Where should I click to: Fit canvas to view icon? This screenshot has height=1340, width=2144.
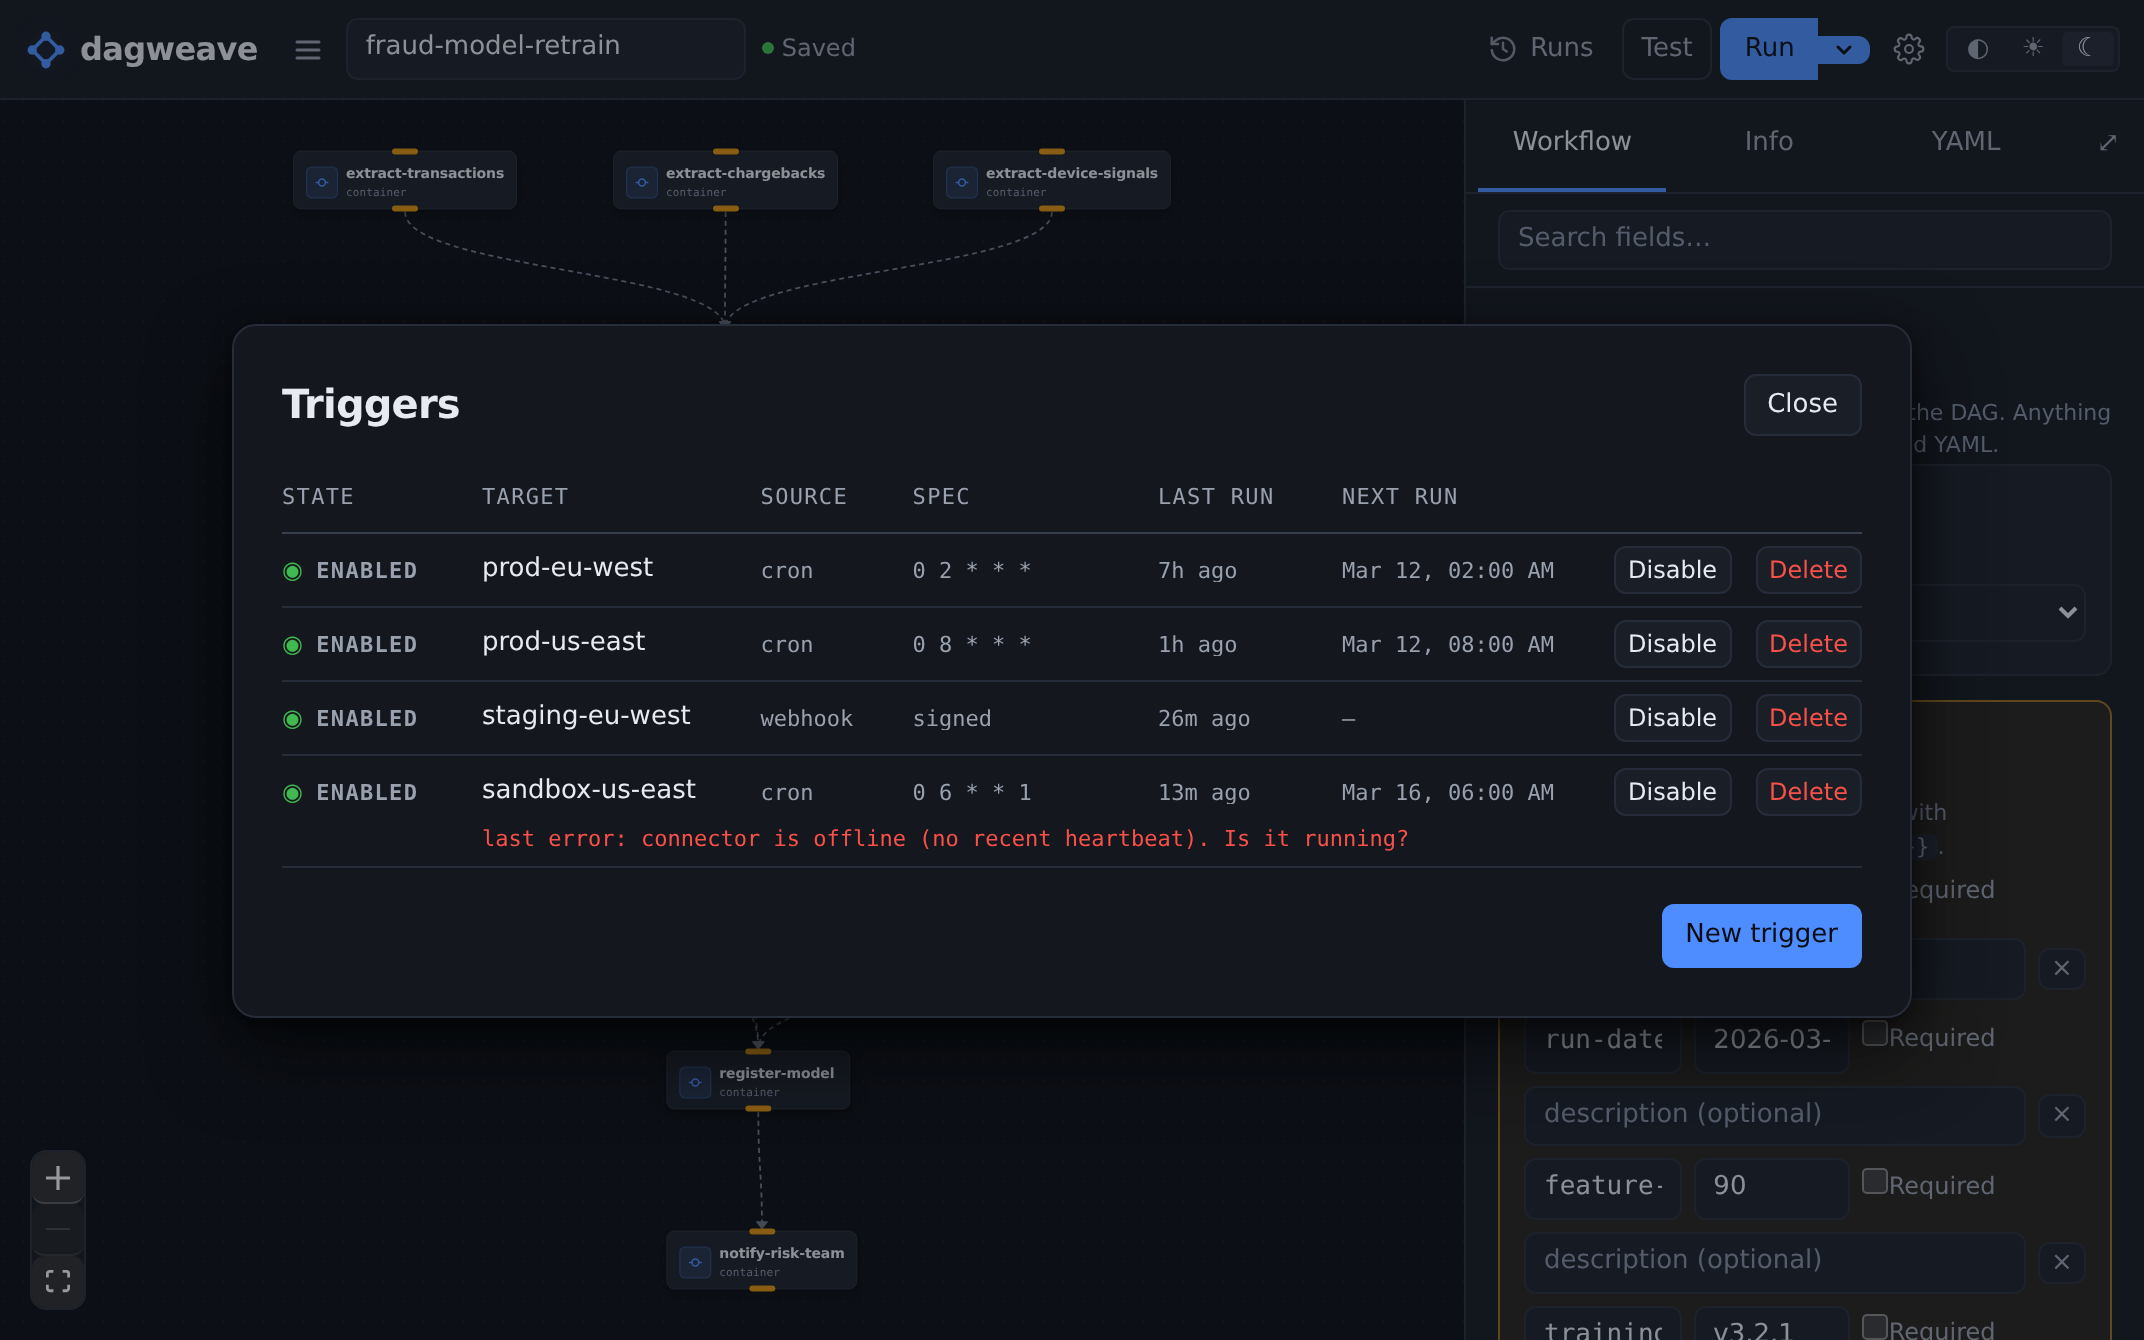(x=58, y=1281)
